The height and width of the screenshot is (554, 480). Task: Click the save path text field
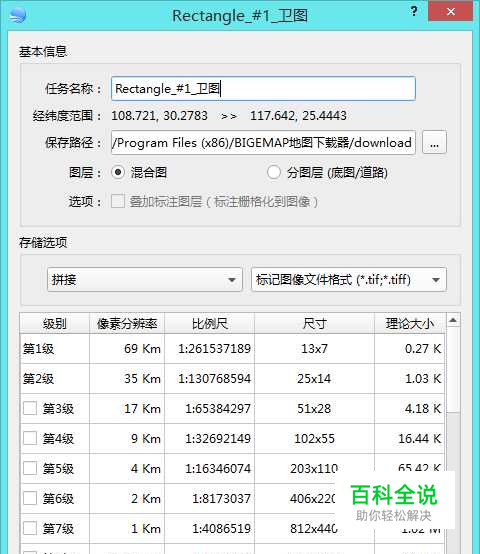tap(263, 143)
